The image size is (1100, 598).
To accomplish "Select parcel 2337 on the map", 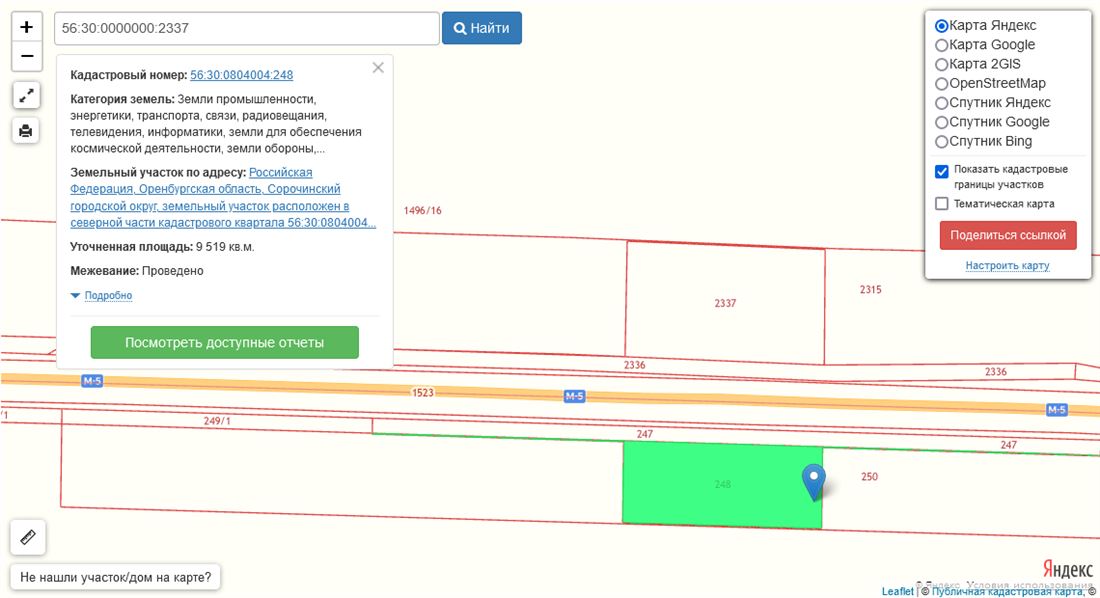I will [725, 303].
